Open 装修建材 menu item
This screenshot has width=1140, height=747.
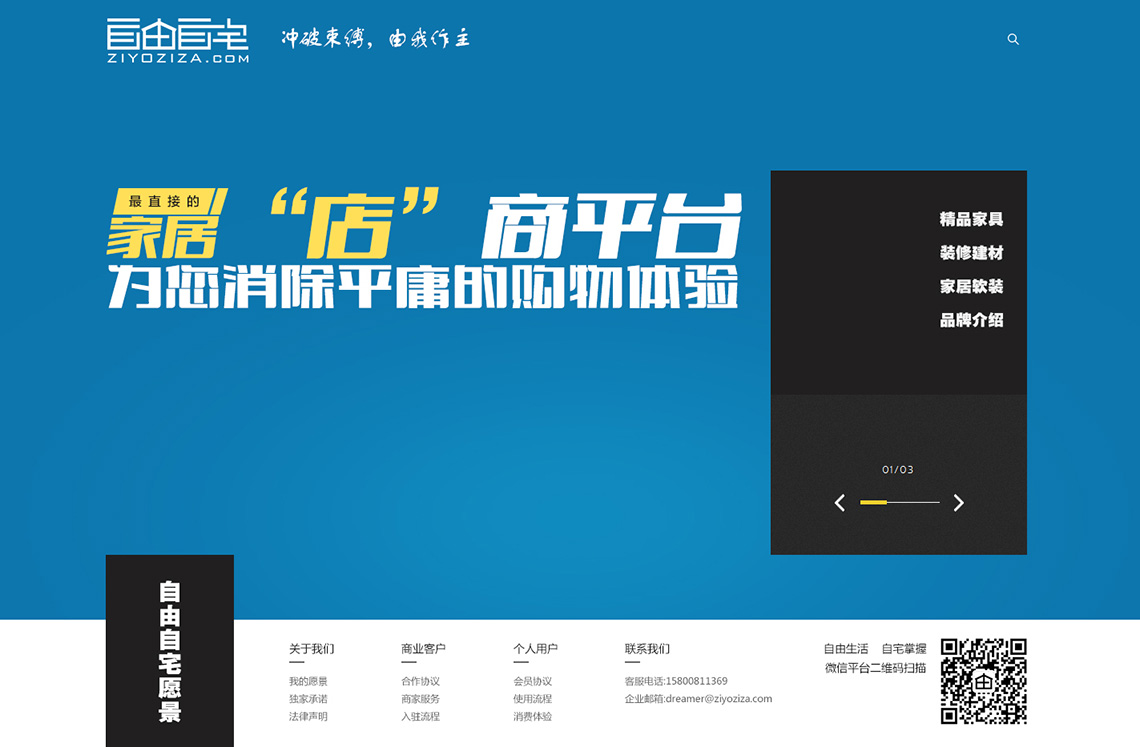pos(971,253)
